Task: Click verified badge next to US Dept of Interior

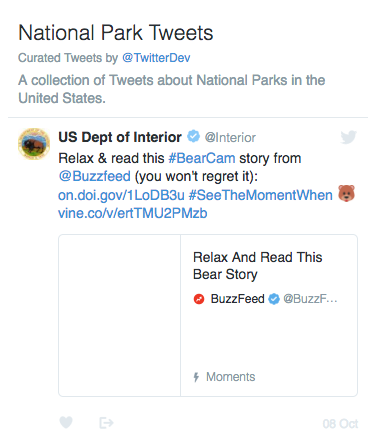Action: [193, 137]
